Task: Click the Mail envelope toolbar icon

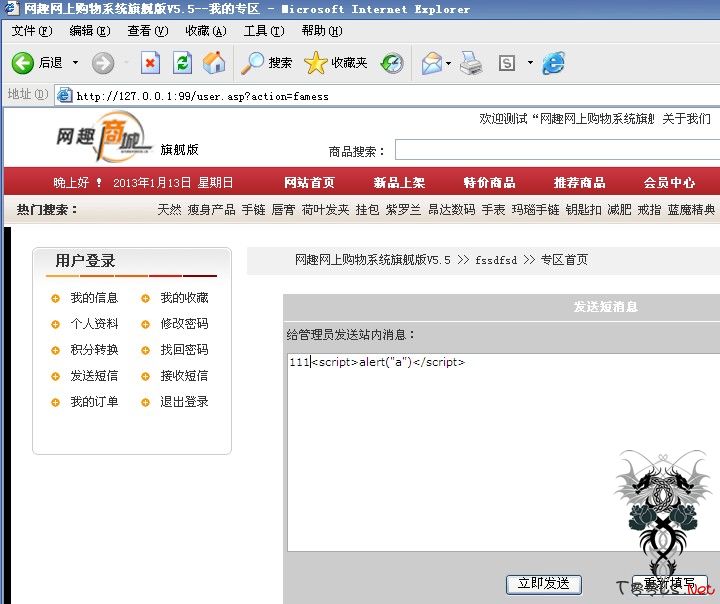Action: (432, 63)
